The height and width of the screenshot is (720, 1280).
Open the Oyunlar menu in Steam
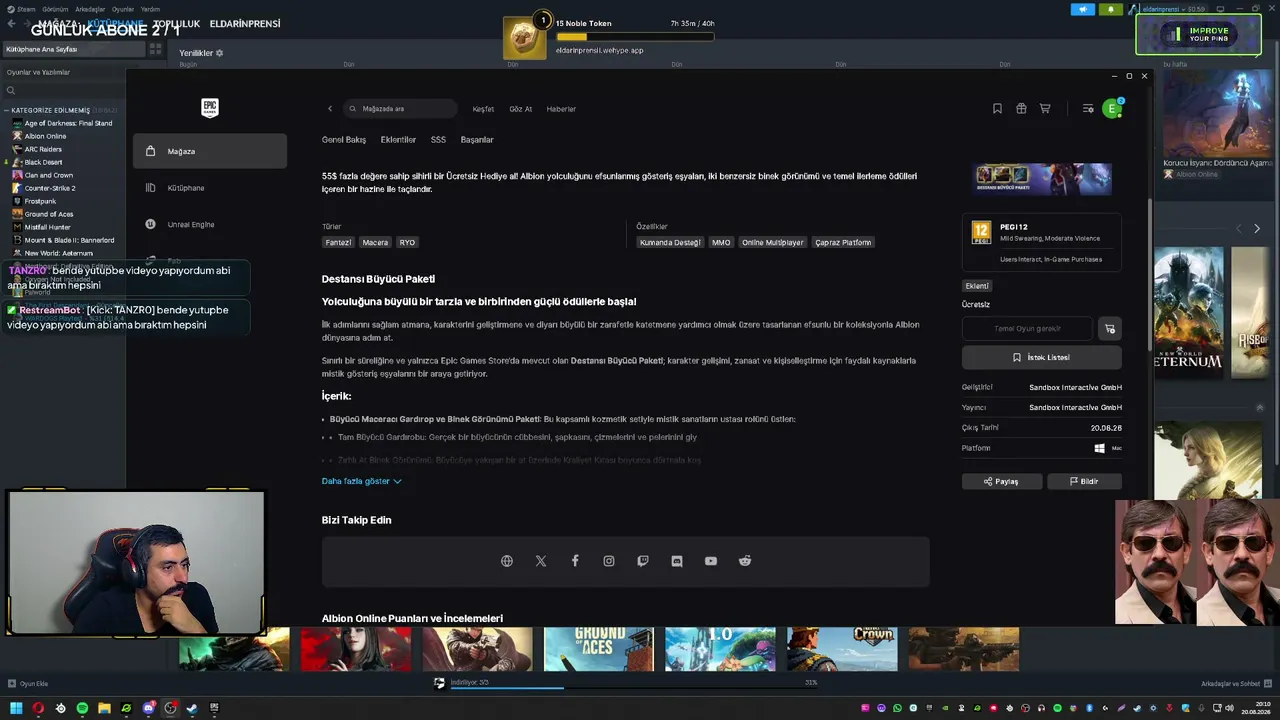pos(123,9)
